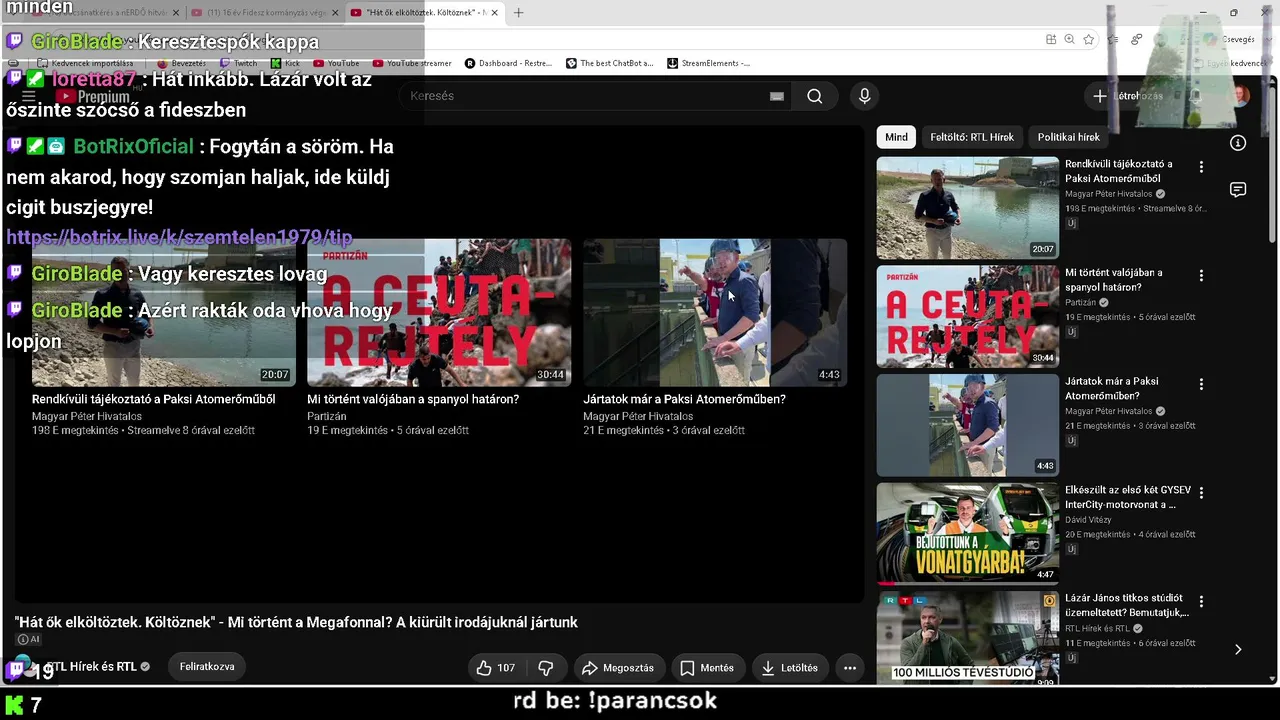This screenshot has width=1280, height=720.
Task: Open the Kick bookmark
Action: coord(285,63)
